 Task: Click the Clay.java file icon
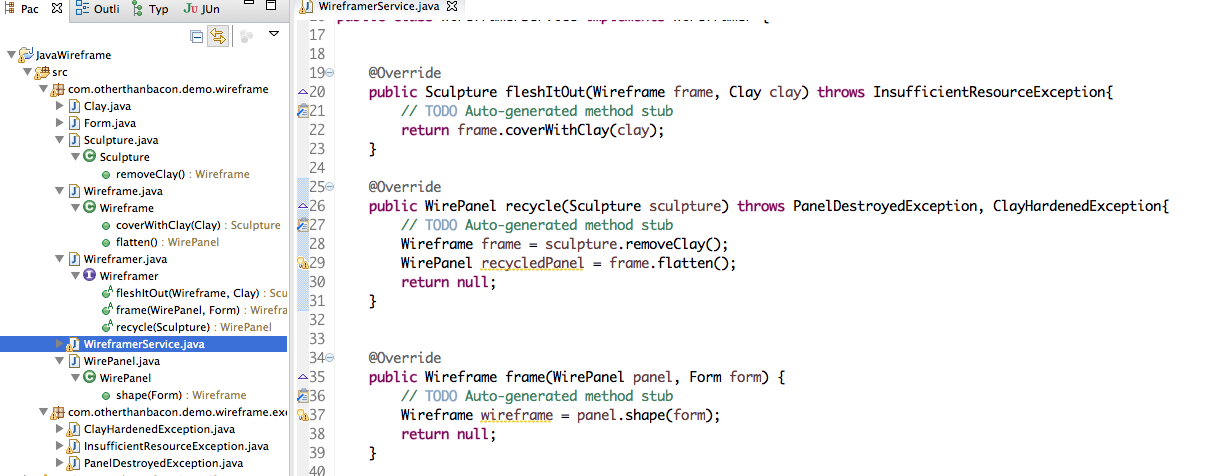[74, 106]
